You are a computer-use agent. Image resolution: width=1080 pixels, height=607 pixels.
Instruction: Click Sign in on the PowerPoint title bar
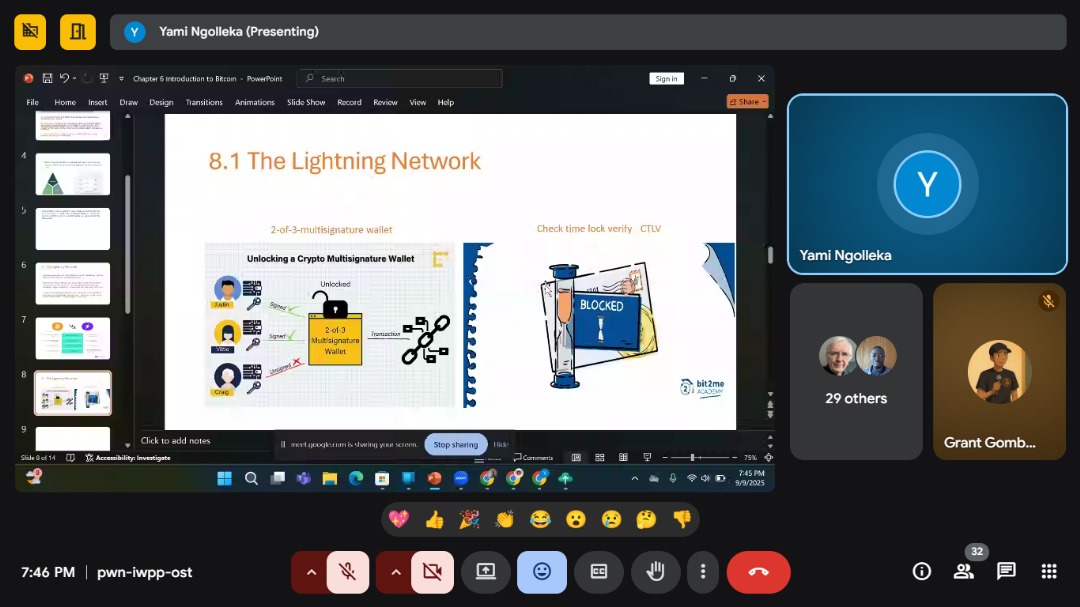pyautogui.click(x=666, y=78)
